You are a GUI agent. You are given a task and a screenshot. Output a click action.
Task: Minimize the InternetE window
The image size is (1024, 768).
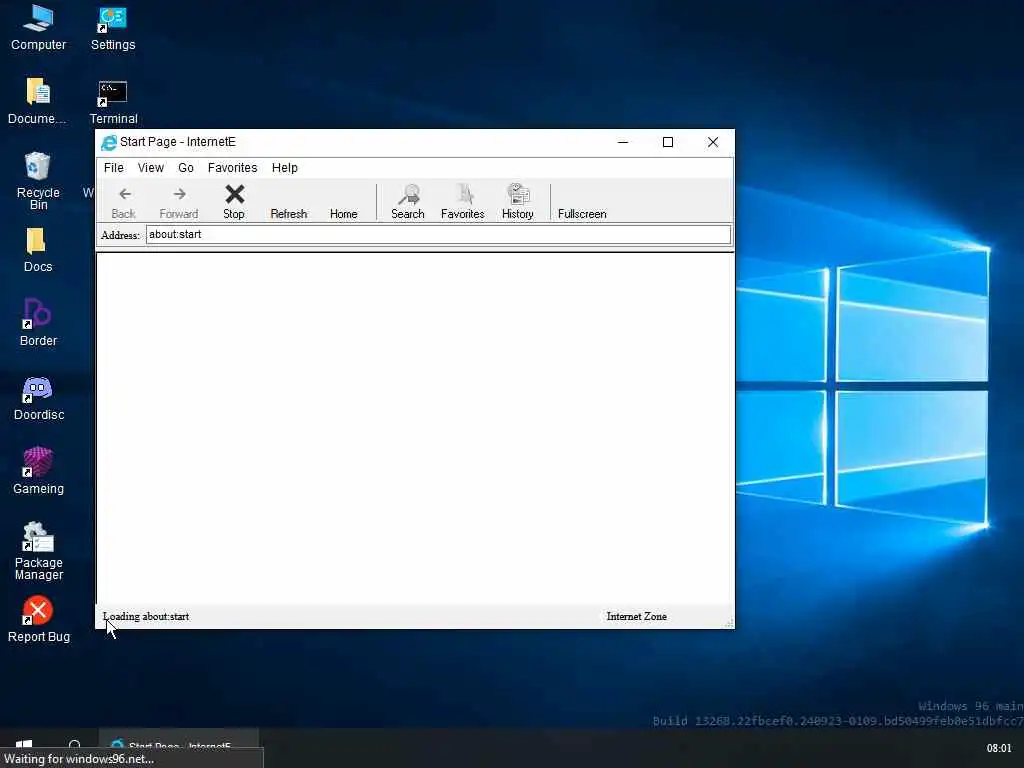623,142
